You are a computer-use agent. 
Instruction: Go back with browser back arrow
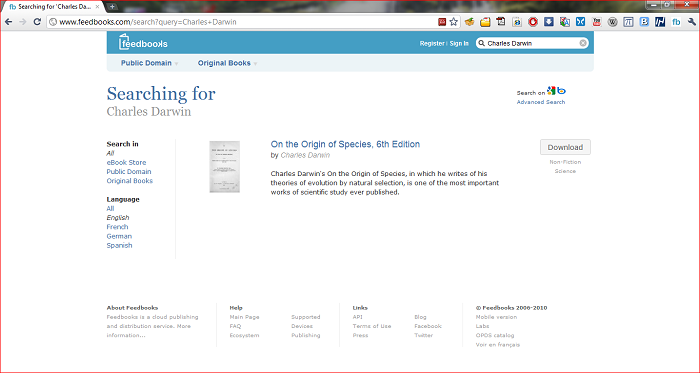pos(8,22)
